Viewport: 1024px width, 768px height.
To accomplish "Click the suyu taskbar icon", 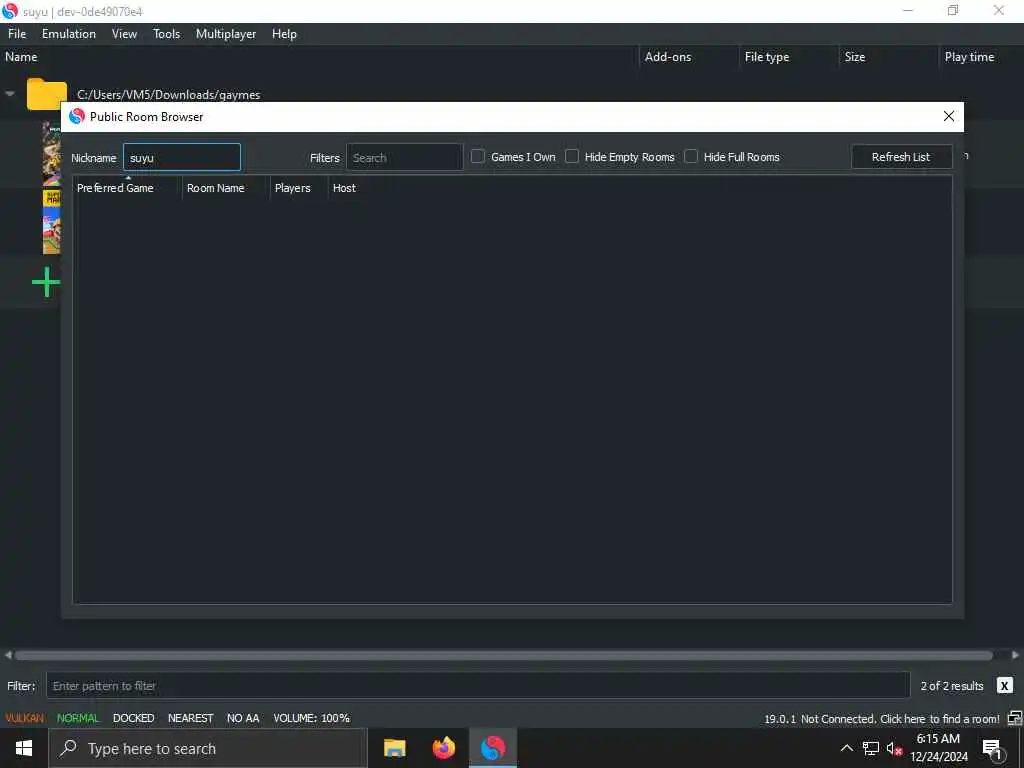I will click(x=493, y=748).
